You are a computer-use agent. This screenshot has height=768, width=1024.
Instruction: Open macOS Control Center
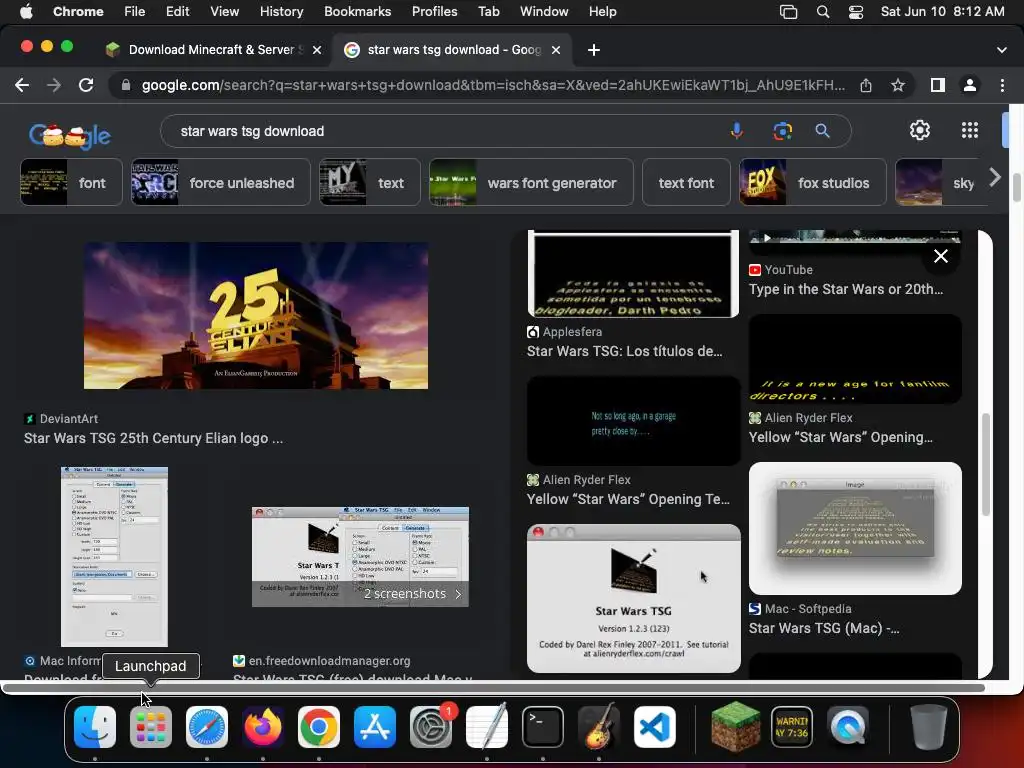[856, 12]
